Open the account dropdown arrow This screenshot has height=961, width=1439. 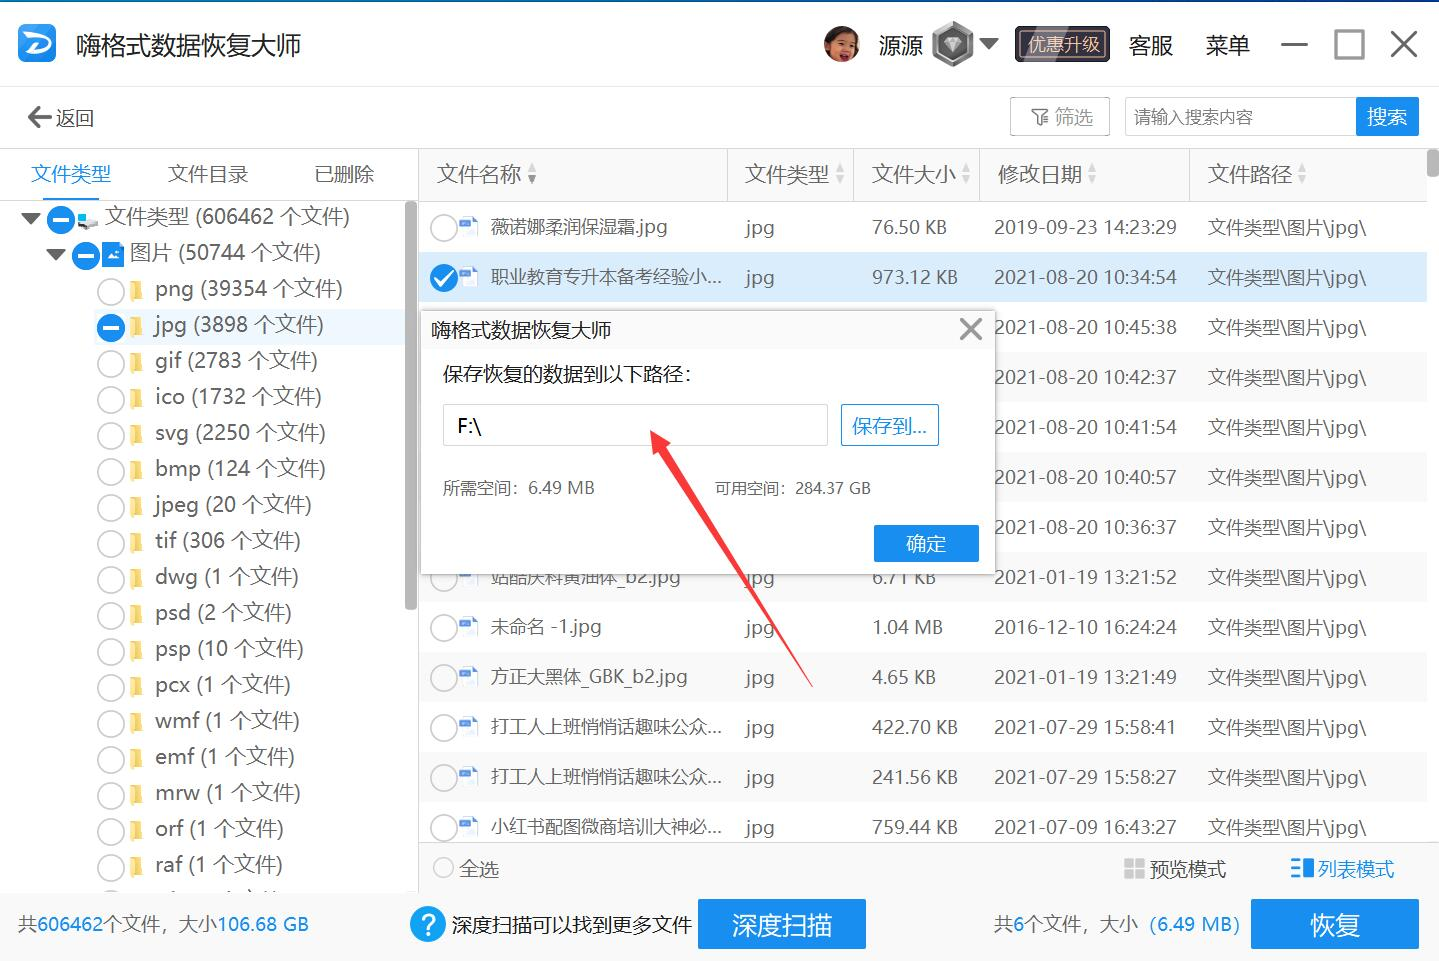[989, 44]
